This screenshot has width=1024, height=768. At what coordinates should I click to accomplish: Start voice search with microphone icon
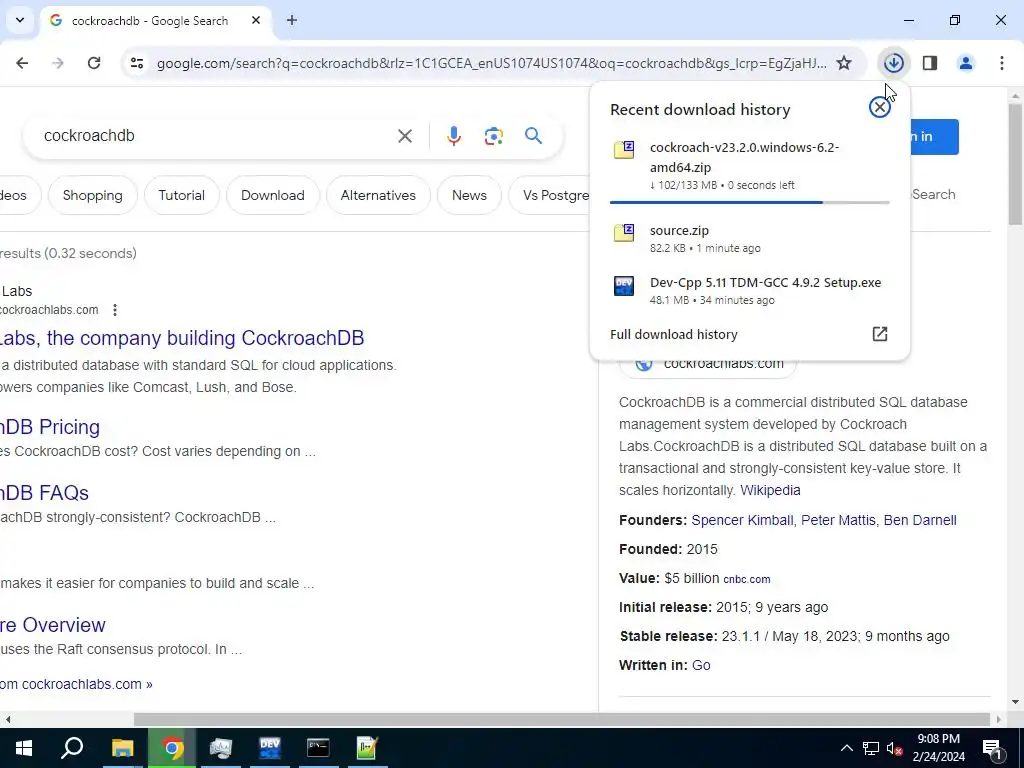(454, 136)
